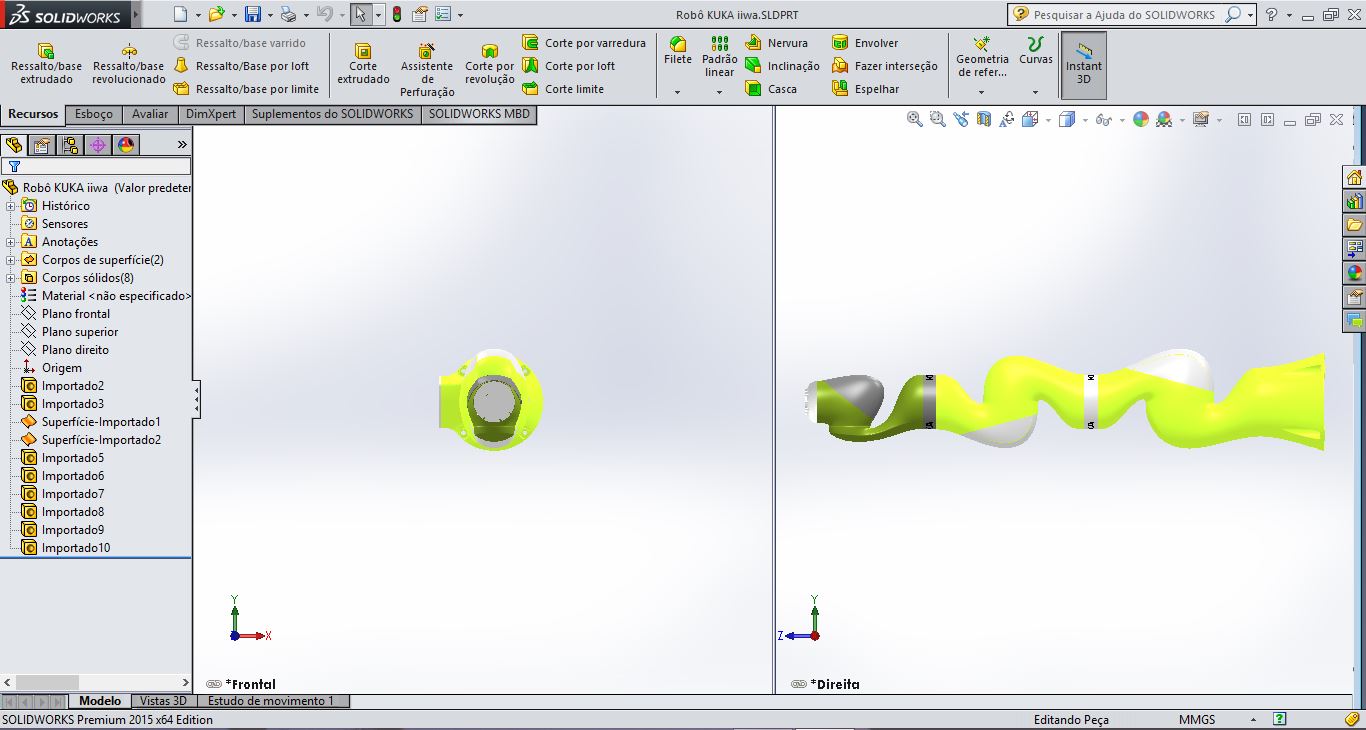Click the feature tree filter field
This screenshot has height=730, width=1366.
click(96, 167)
